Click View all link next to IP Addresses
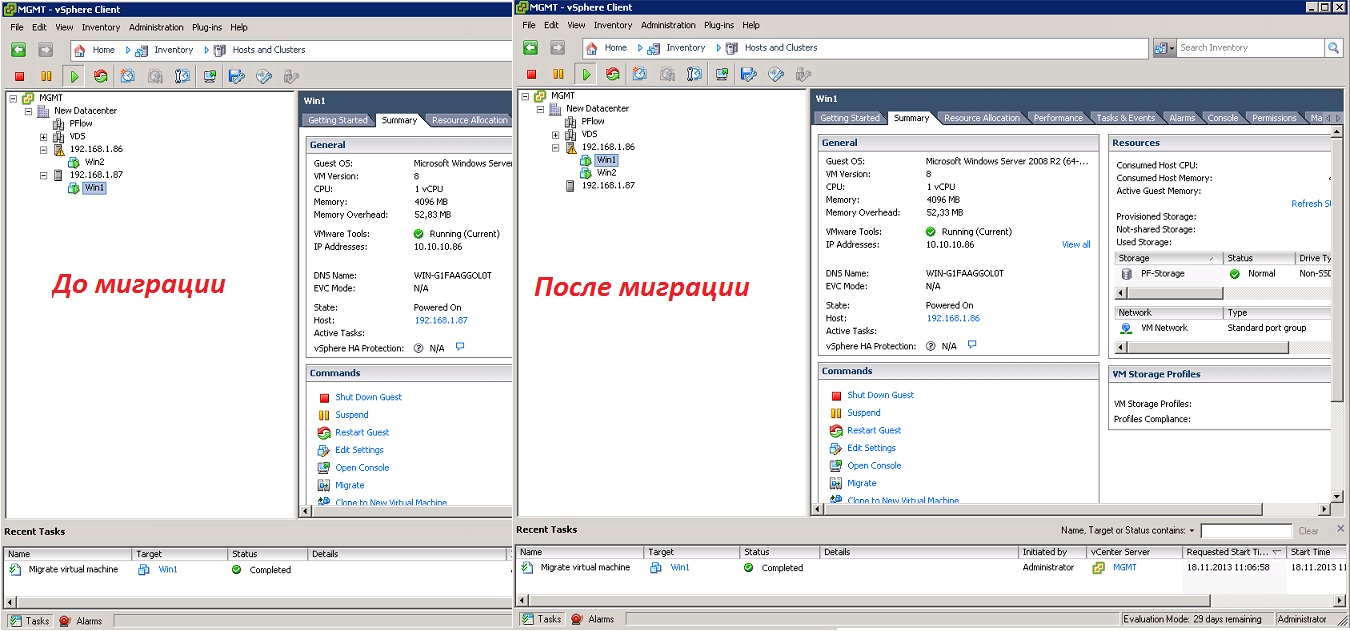Screen dimensions: 1350x631 pyautogui.click(x=1076, y=244)
